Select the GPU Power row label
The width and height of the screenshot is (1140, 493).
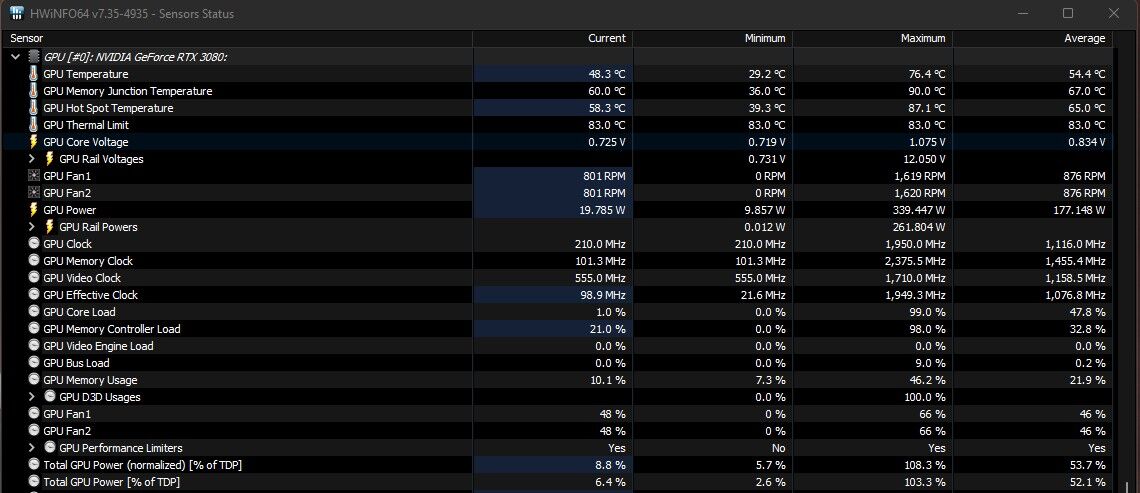point(70,210)
